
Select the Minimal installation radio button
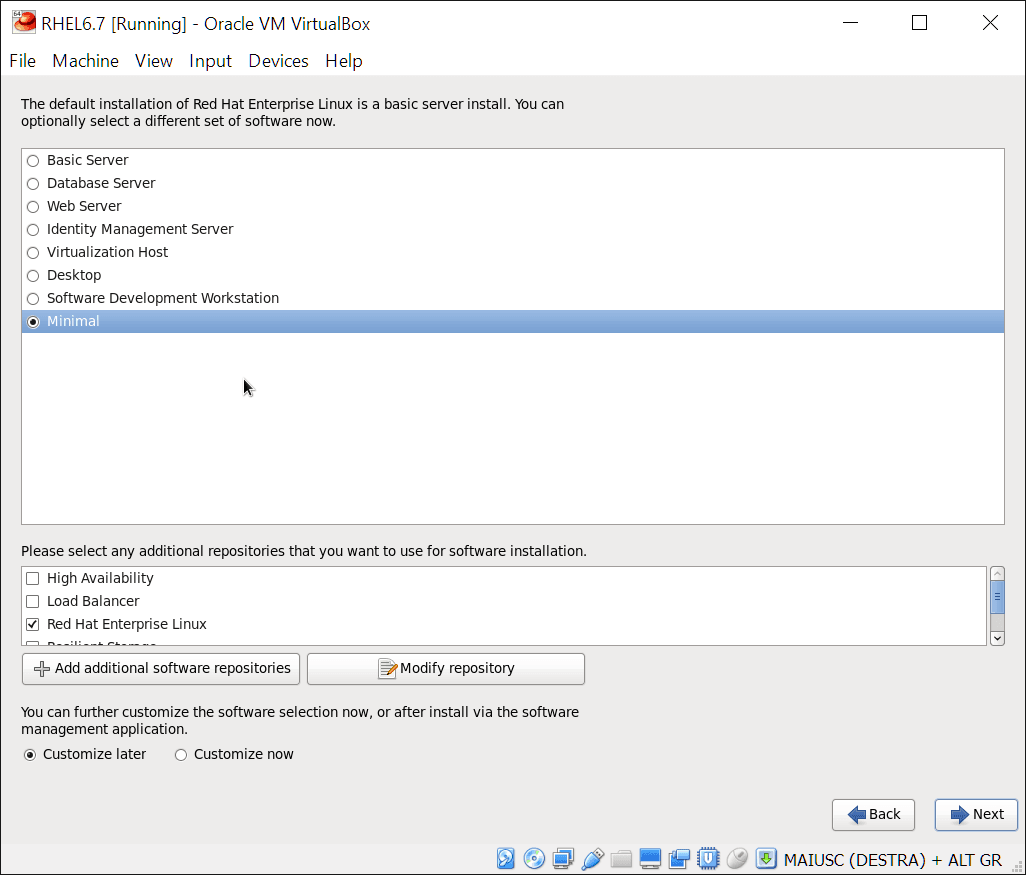33,322
